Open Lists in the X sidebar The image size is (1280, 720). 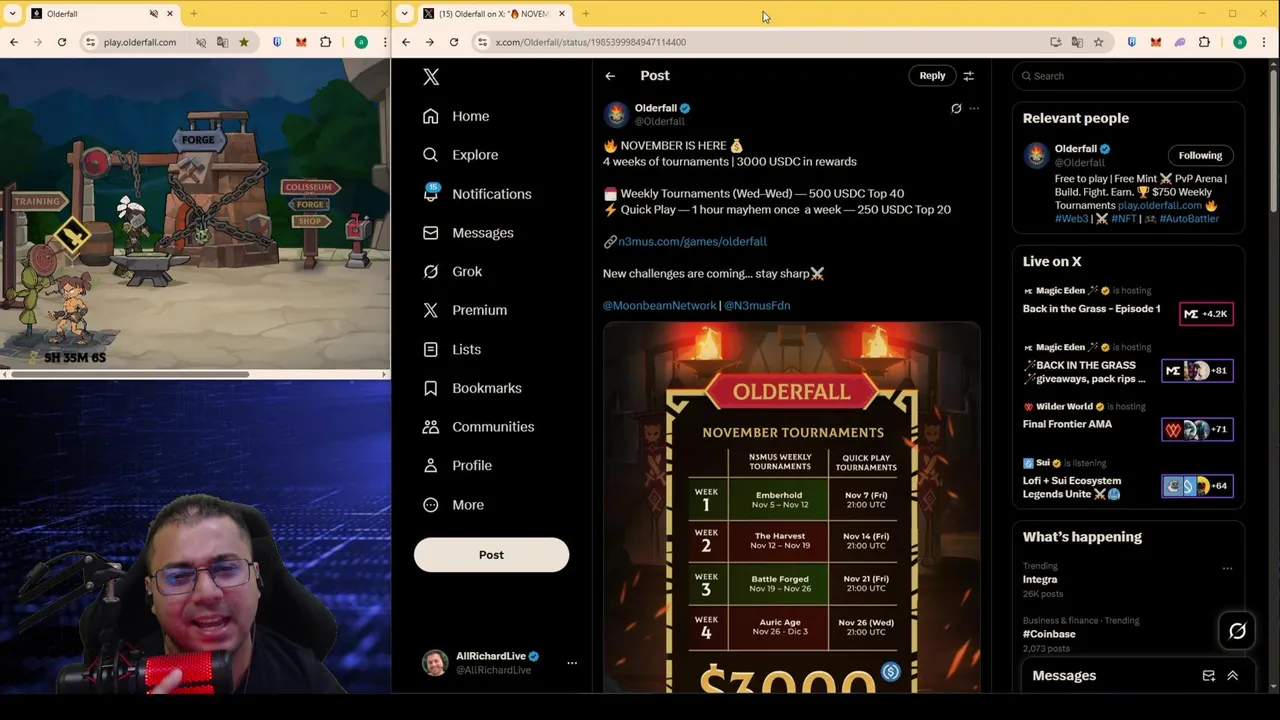pos(452,349)
